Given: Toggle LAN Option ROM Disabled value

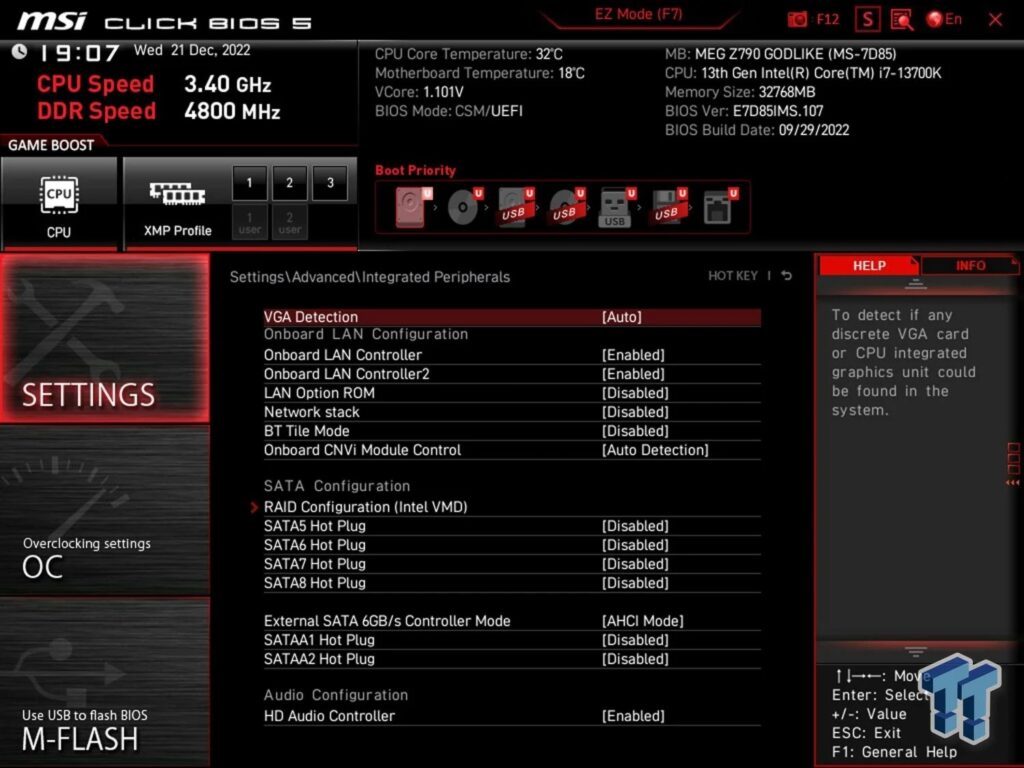Looking at the screenshot, I should pos(635,392).
